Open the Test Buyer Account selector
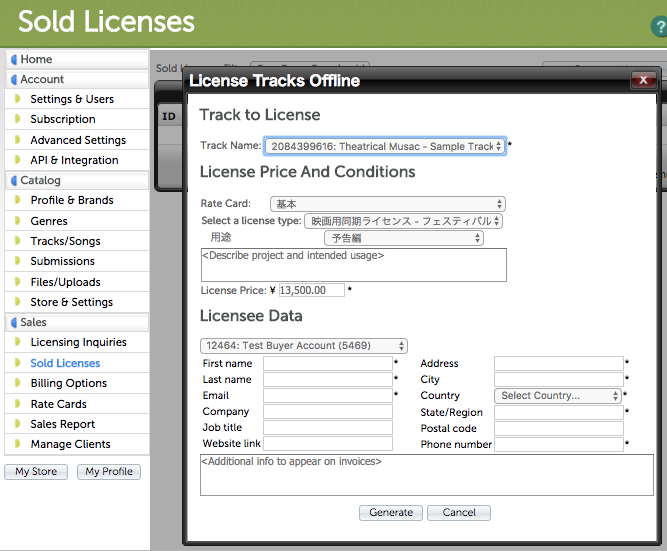Screen dimensions: 667x551 tap(304, 346)
